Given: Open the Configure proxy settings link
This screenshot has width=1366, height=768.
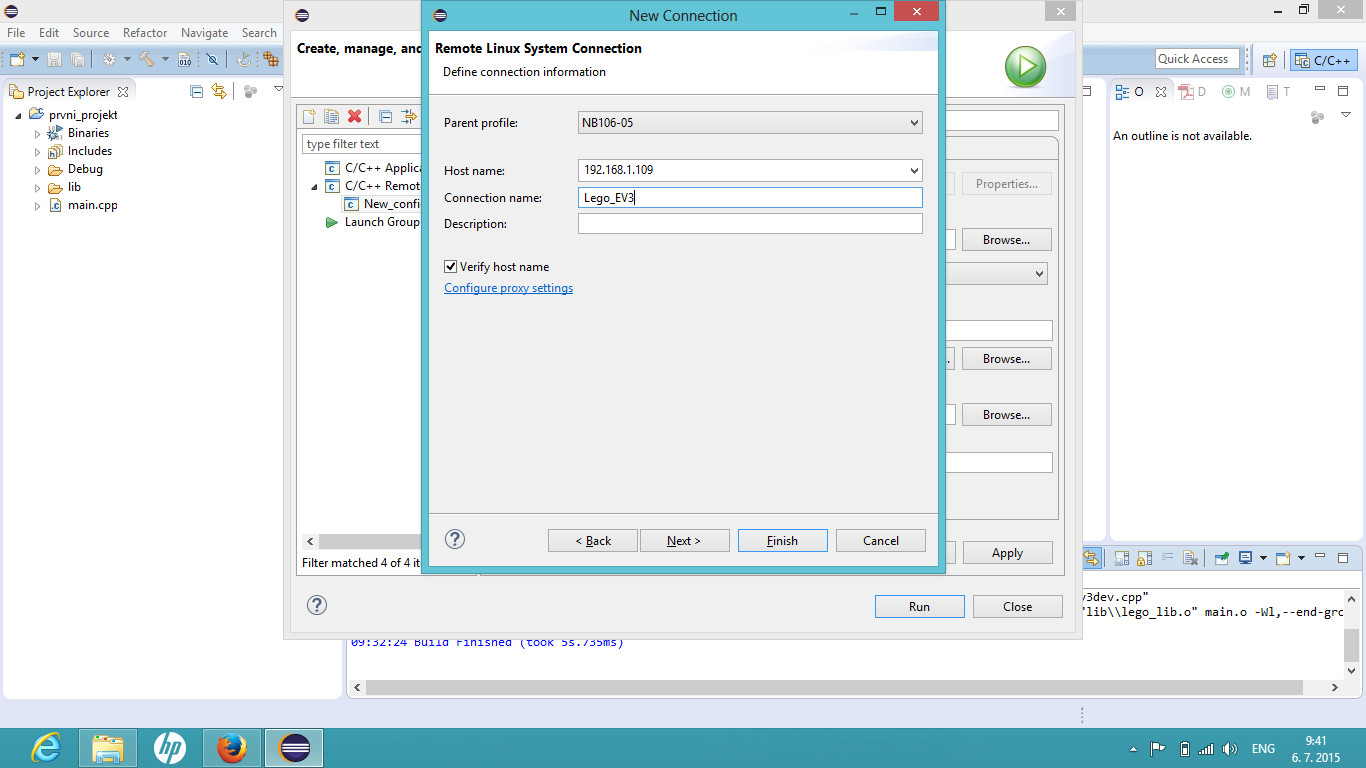Looking at the screenshot, I should tap(508, 288).
